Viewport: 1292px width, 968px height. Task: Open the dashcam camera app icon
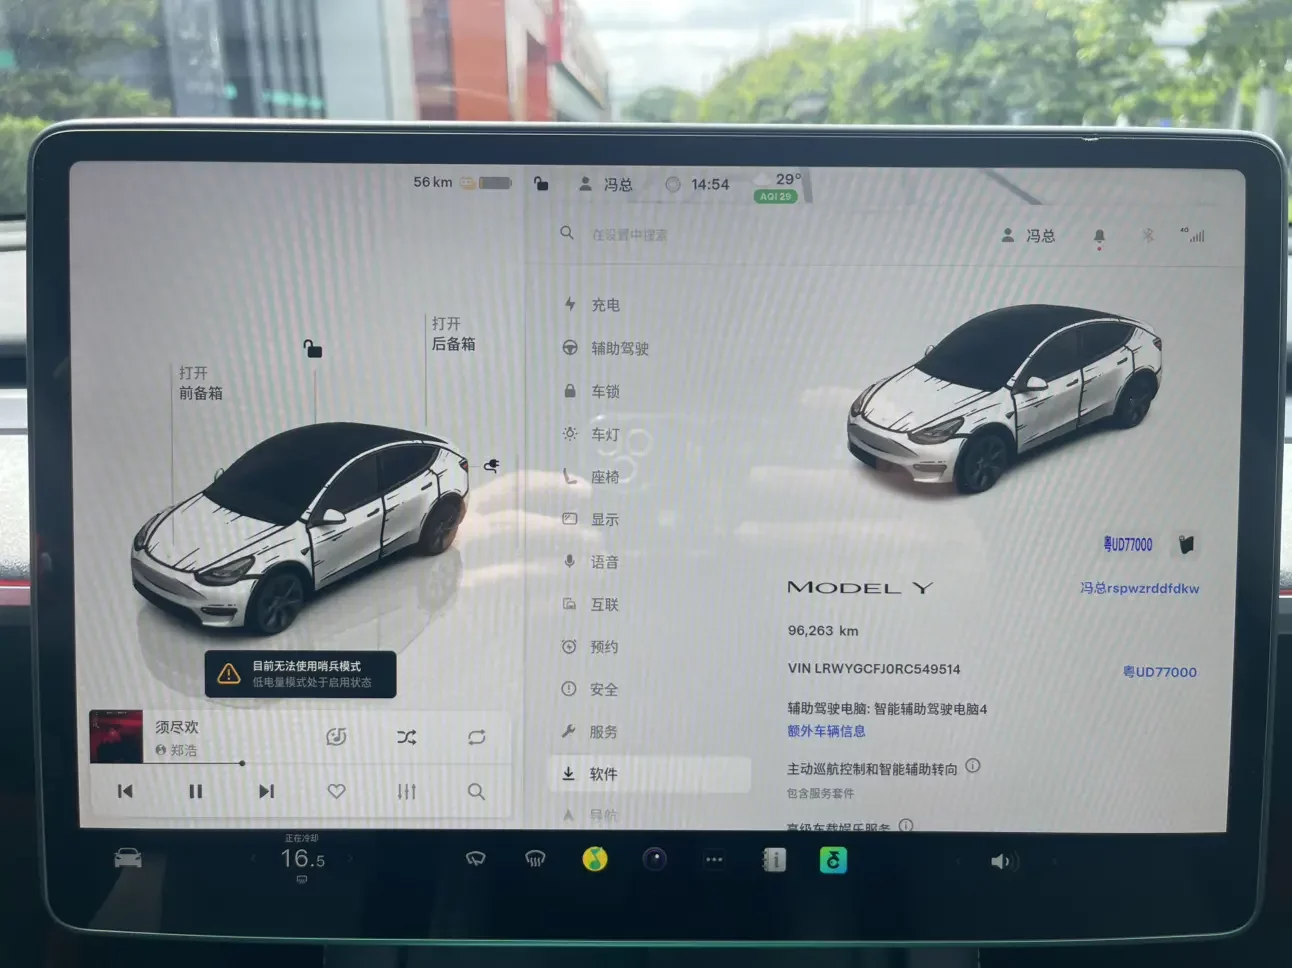pos(655,859)
